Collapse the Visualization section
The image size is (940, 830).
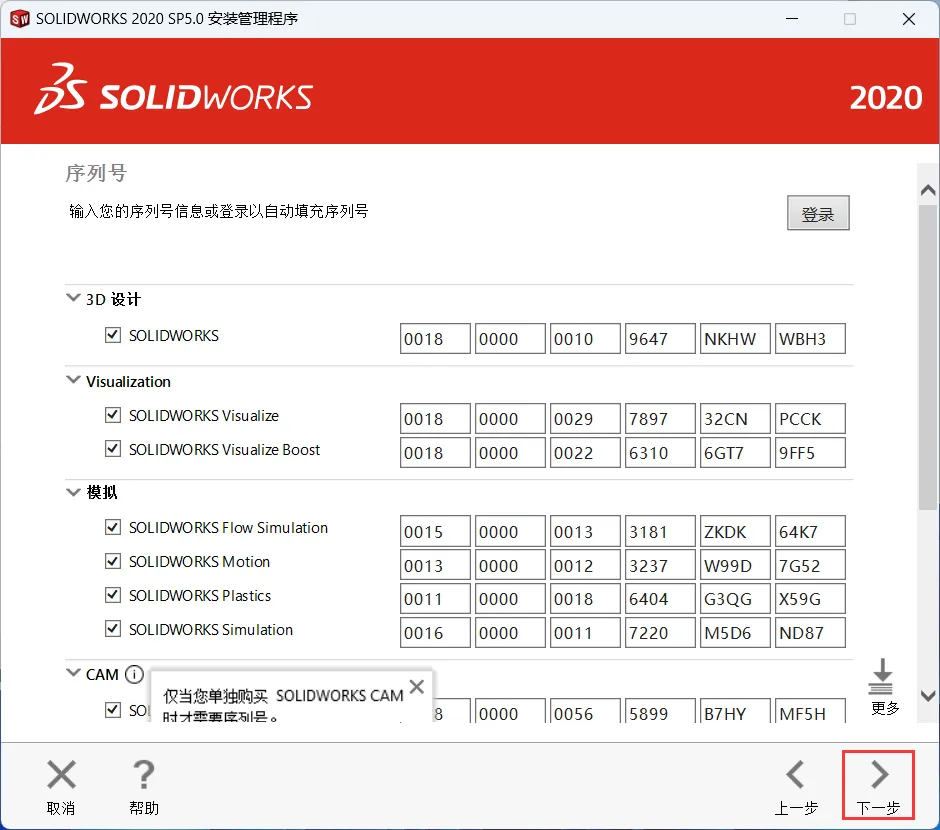[73, 380]
